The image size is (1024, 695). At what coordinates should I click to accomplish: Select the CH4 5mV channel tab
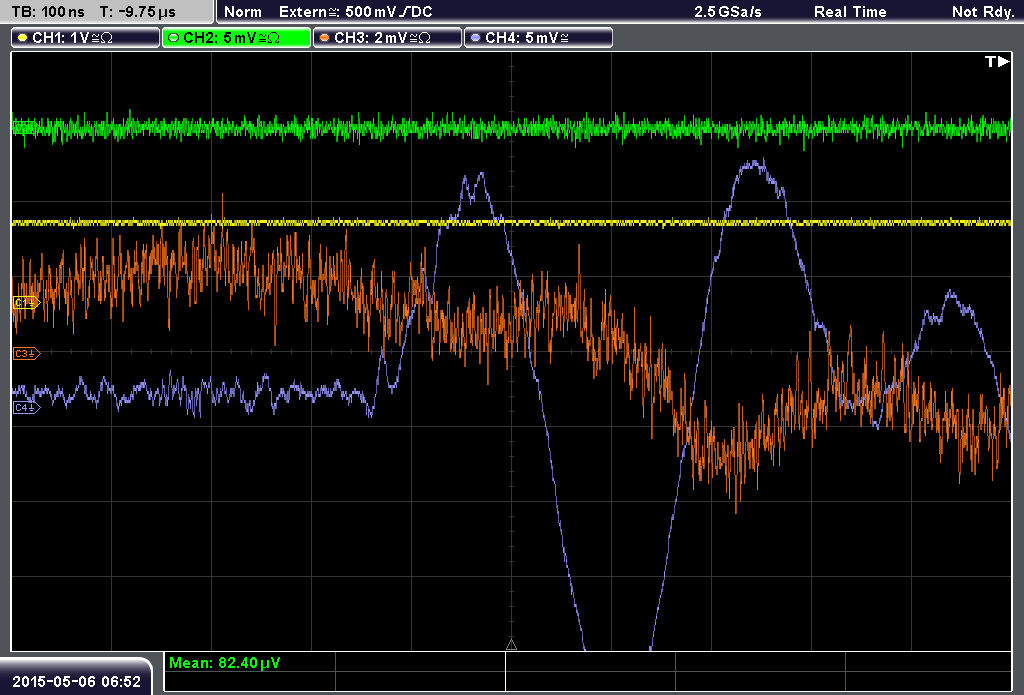click(538, 38)
